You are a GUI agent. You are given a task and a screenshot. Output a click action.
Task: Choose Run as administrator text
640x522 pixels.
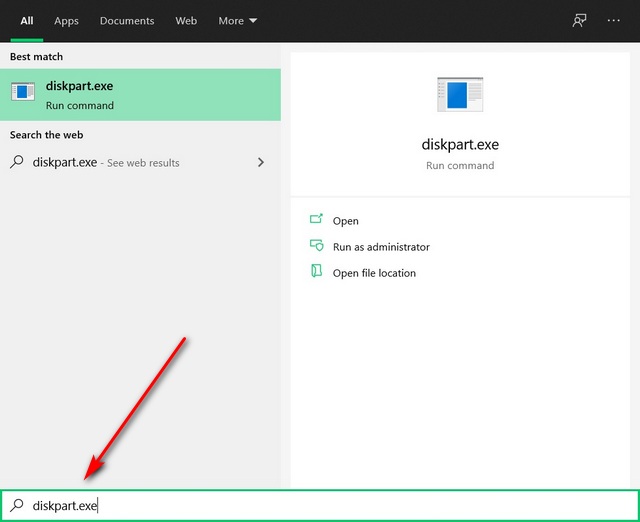point(381,247)
